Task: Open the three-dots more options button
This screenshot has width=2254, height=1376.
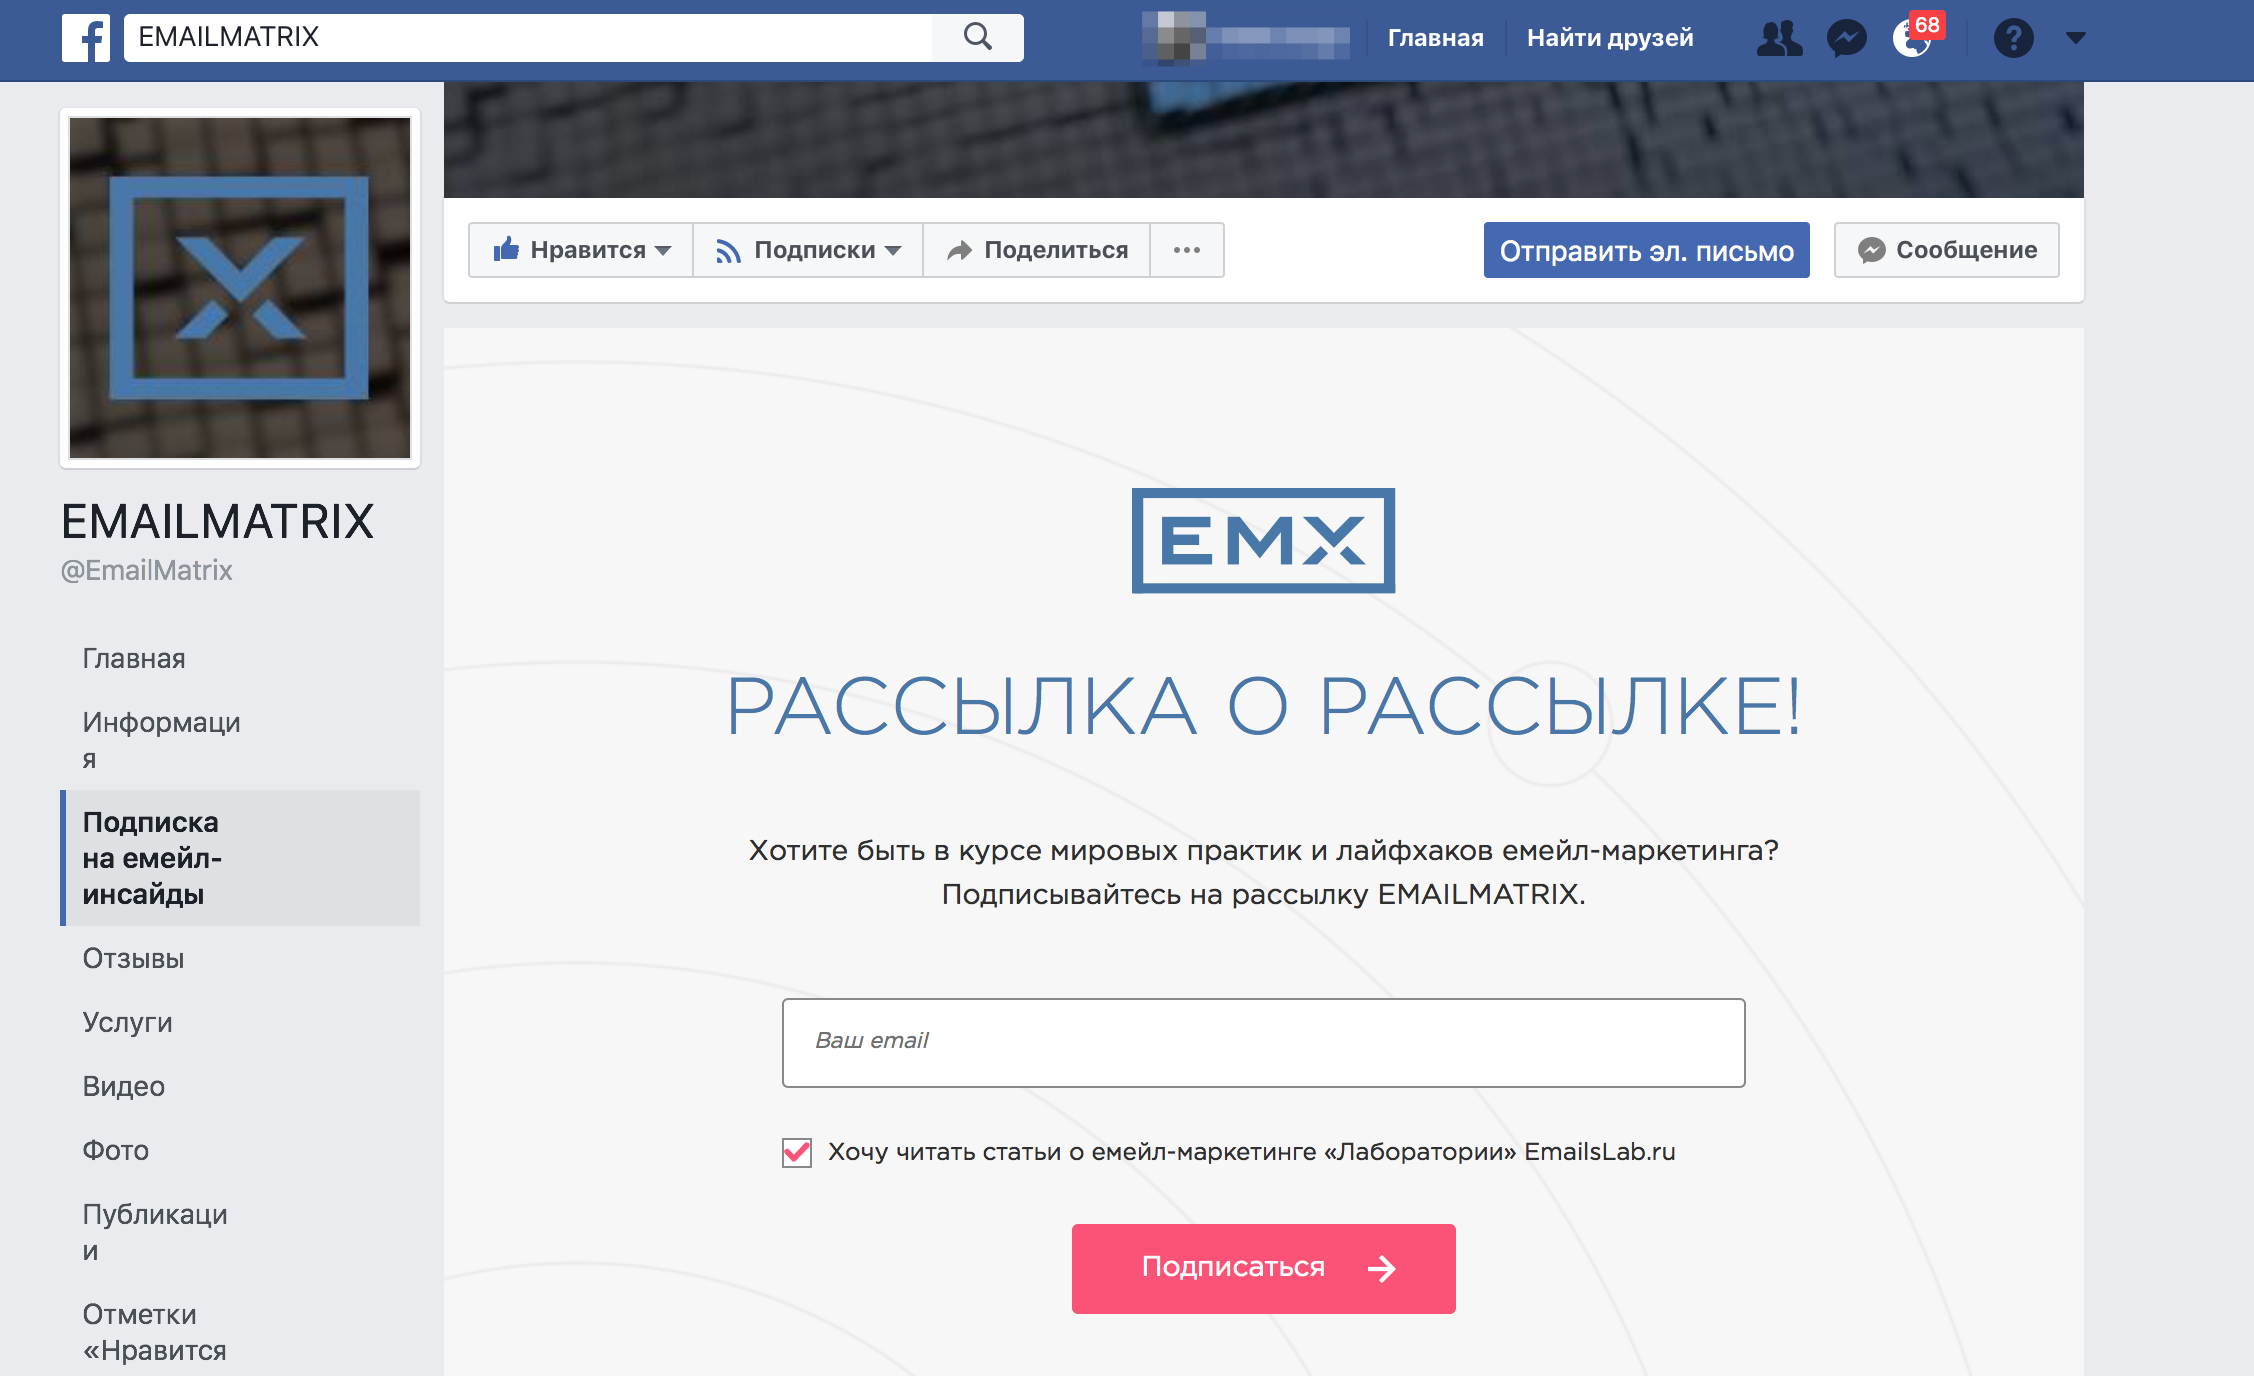Action: coord(1187,250)
